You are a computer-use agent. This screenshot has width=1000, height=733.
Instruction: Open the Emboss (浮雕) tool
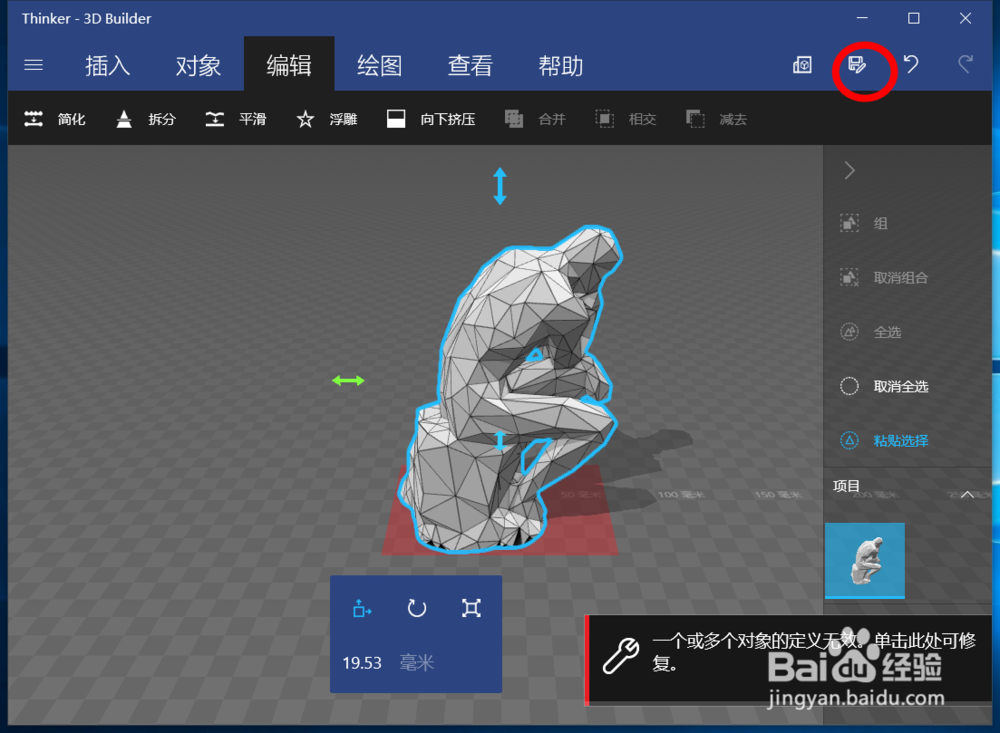[325, 119]
